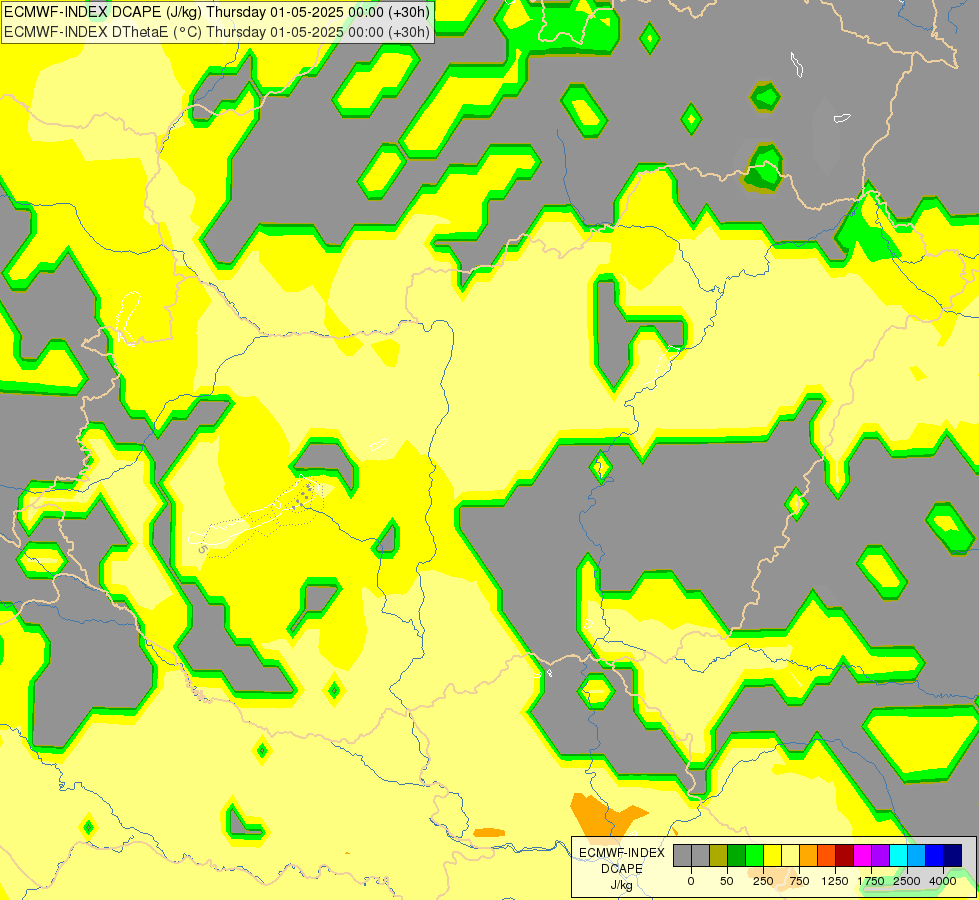Click the DThetaE (°C) header line
Image resolution: width=979 pixels, height=900 pixels.
(217, 32)
